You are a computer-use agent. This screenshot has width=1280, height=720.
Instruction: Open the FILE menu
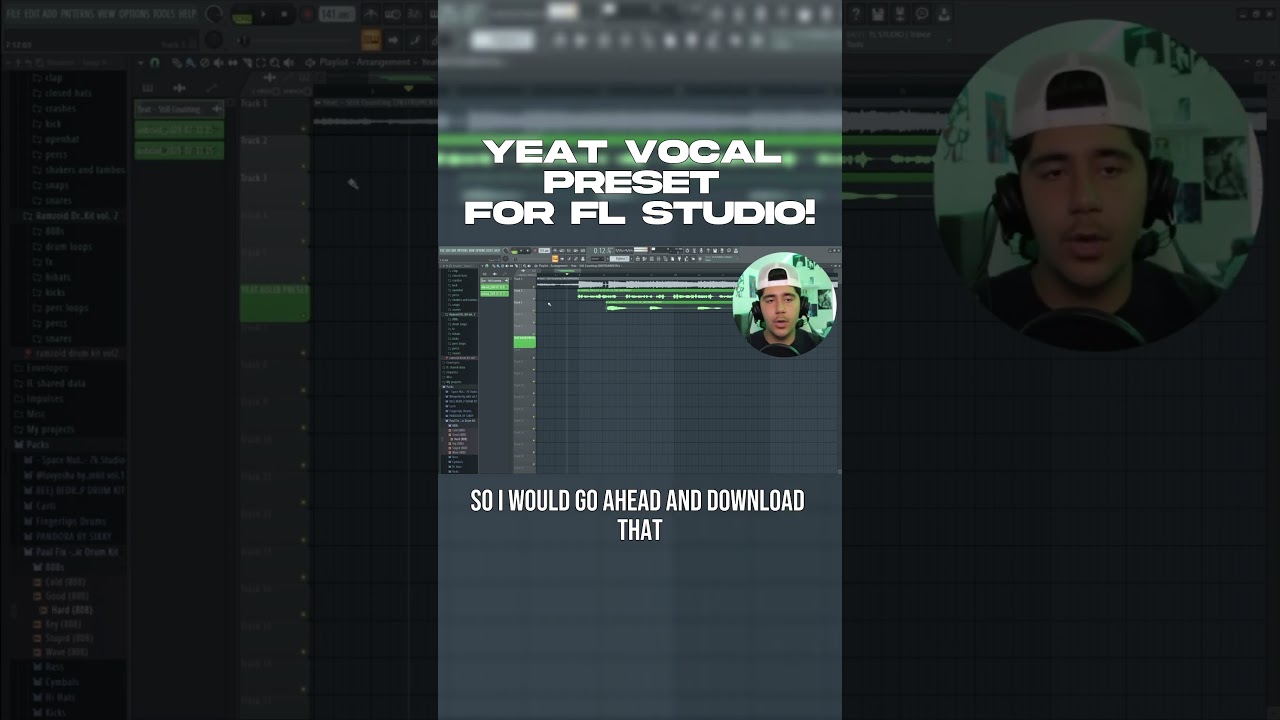pos(13,14)
